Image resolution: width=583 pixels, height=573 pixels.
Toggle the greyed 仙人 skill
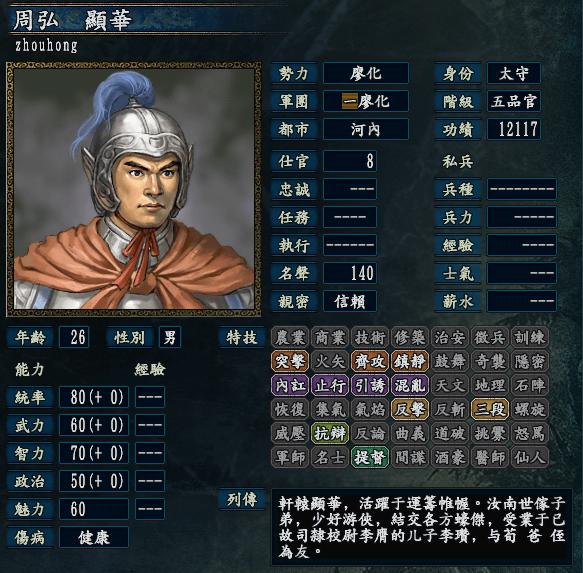pos(529,457)
